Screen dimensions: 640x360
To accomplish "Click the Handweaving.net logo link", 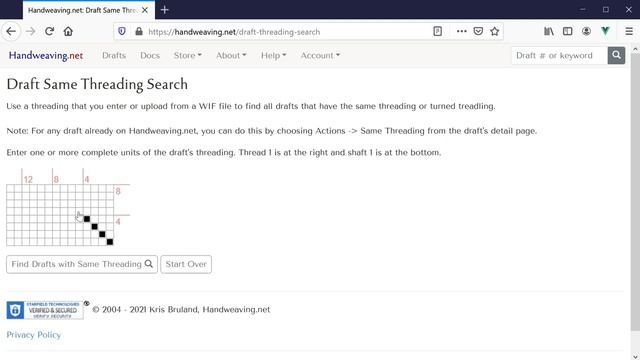I will click(46, 55).
